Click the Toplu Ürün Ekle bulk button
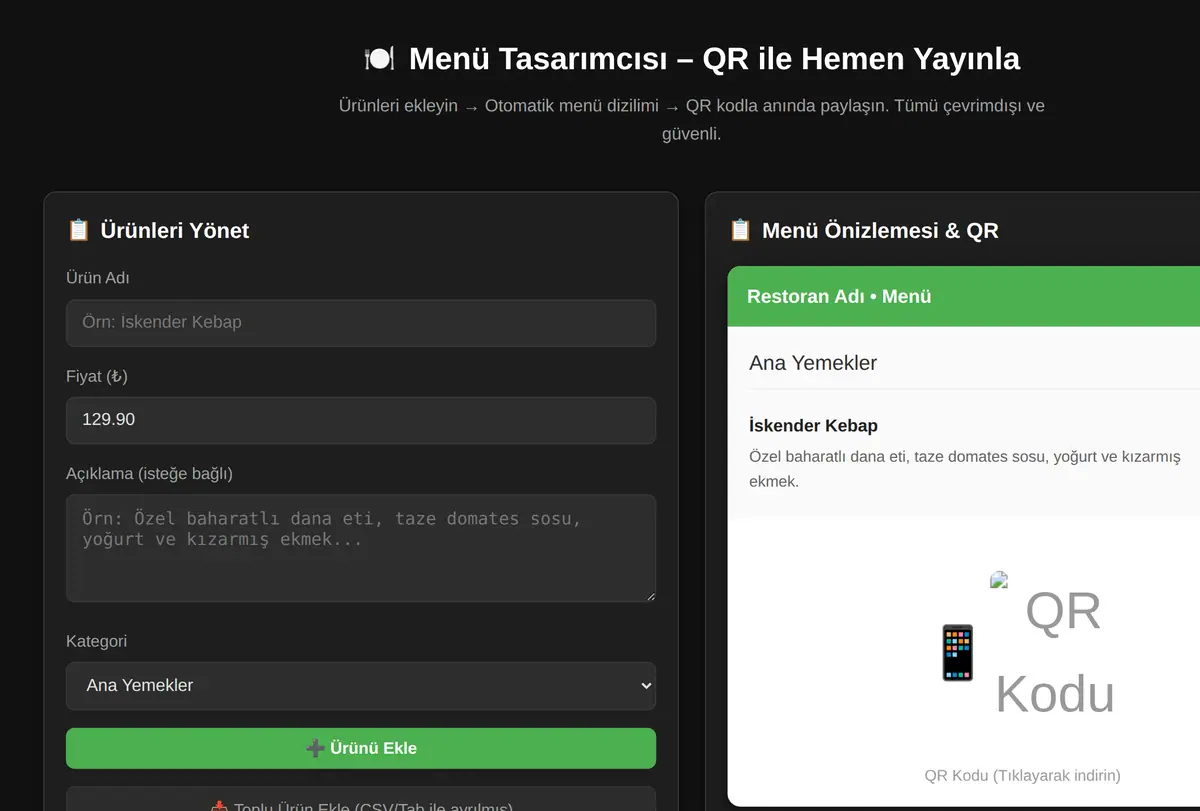Image resolution: width=1200 pixels, height=811 pixels. pos(361,799)
